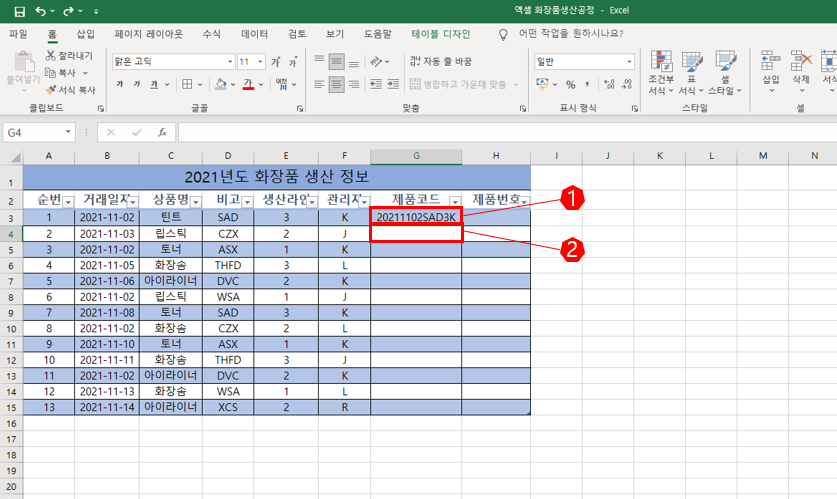Select column G header

coord(416,156)
